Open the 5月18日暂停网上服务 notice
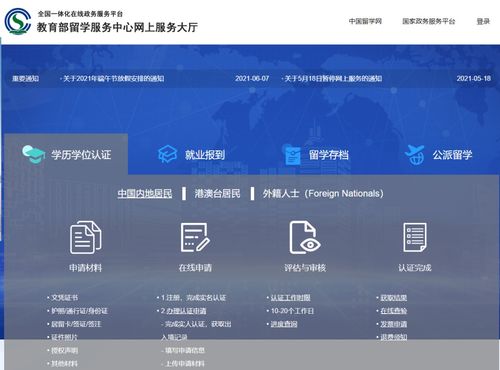500x370 pixels. click(332, 79)
